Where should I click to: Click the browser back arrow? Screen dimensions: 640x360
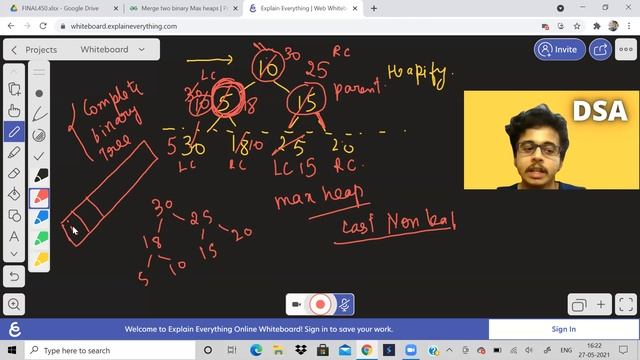click(11, 26)
